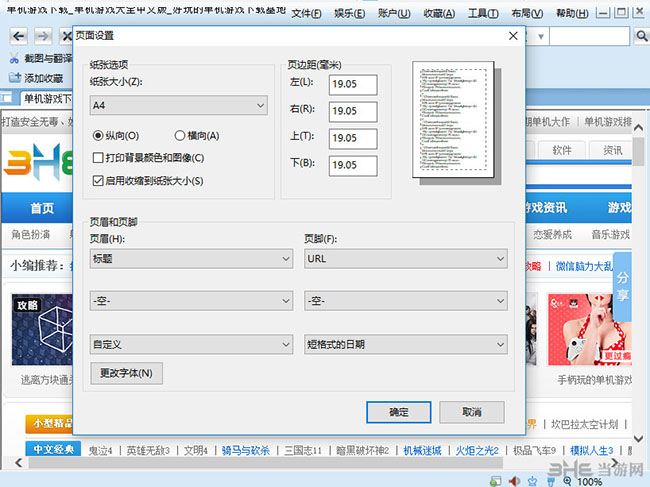650x487 pixels.
Task: Click the browser search input box
Action: [x=589, y=36]
